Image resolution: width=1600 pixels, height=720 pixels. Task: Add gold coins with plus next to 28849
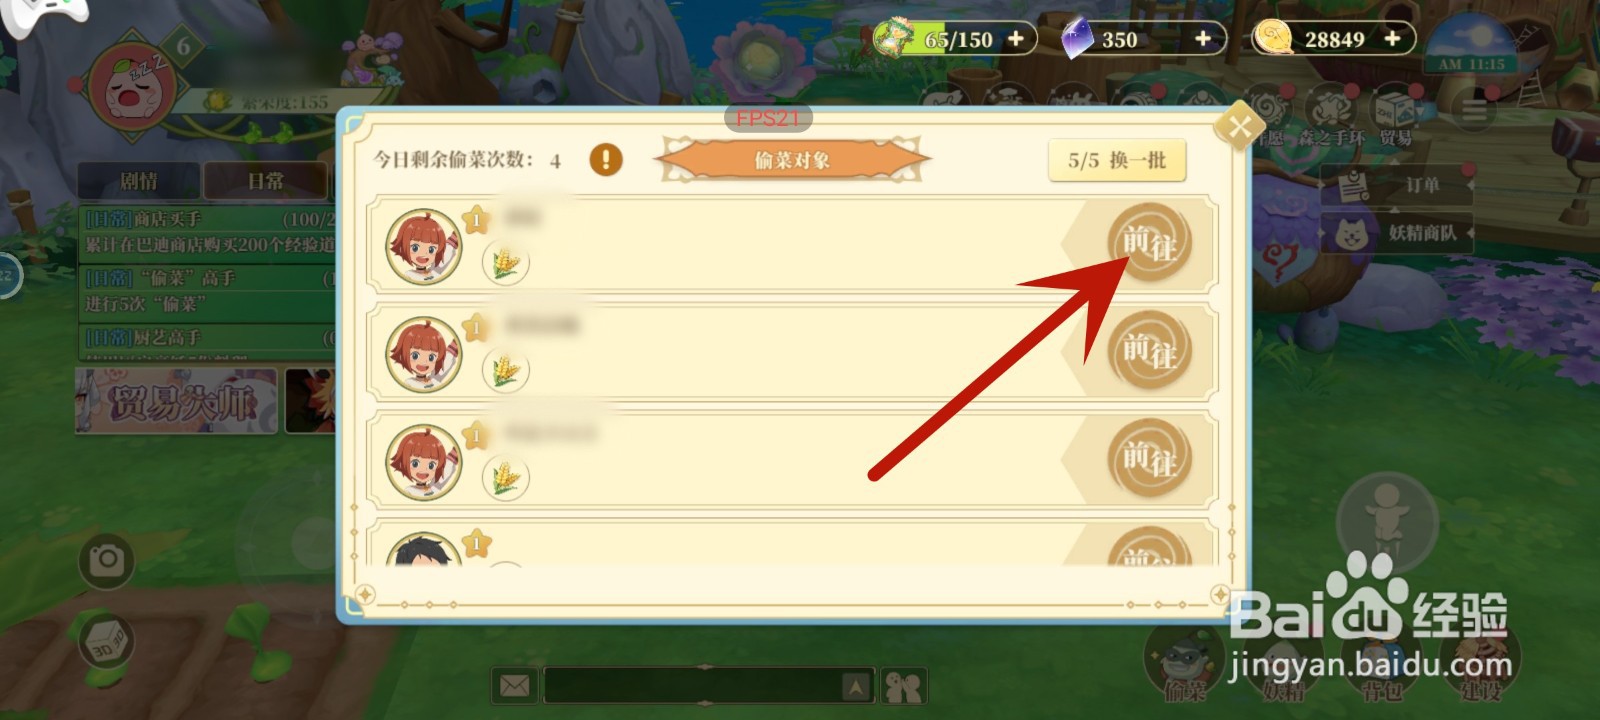pyautogui.click(x=1392, y=38)
